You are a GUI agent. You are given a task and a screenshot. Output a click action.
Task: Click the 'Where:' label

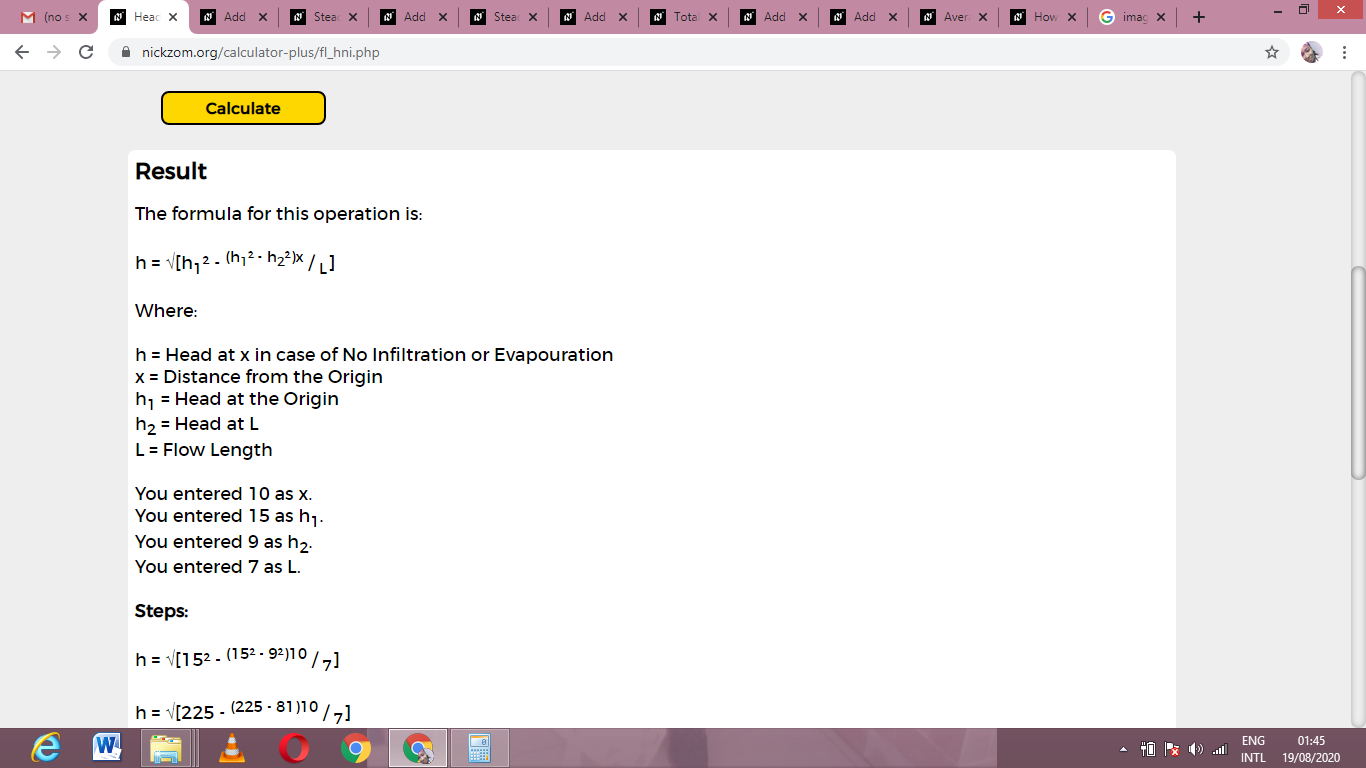[166, 311]
